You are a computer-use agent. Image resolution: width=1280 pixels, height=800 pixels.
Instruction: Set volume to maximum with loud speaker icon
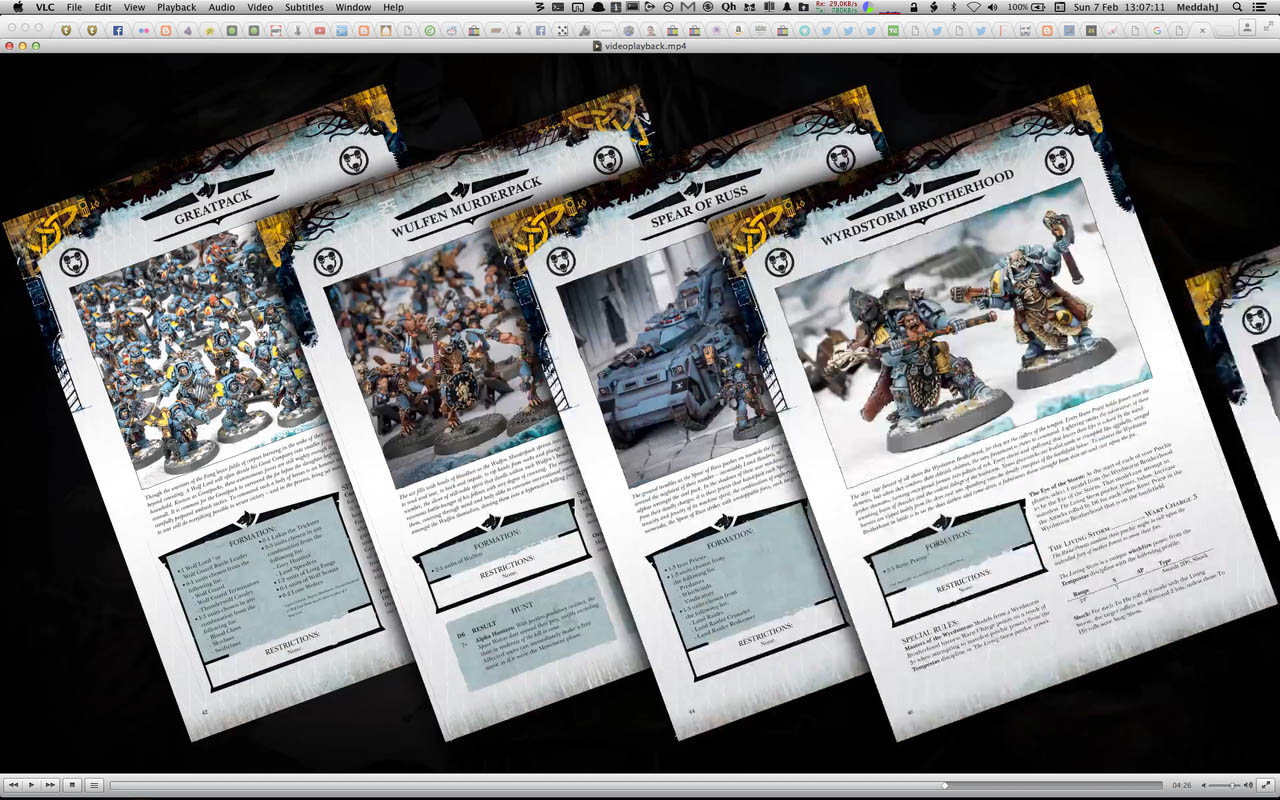pos(1247,786)
